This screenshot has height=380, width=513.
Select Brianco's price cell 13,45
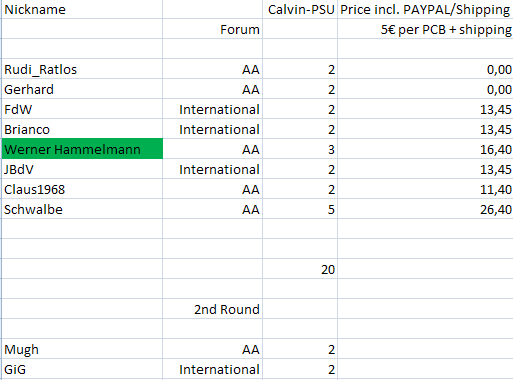coord(425,129)
